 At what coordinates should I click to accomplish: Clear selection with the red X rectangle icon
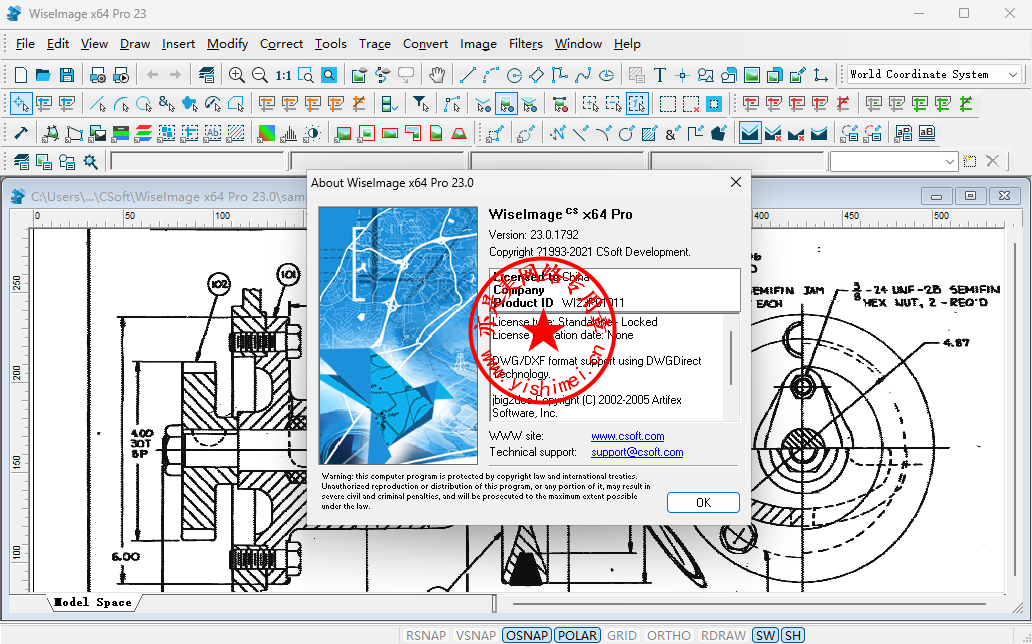coord(691,103)
